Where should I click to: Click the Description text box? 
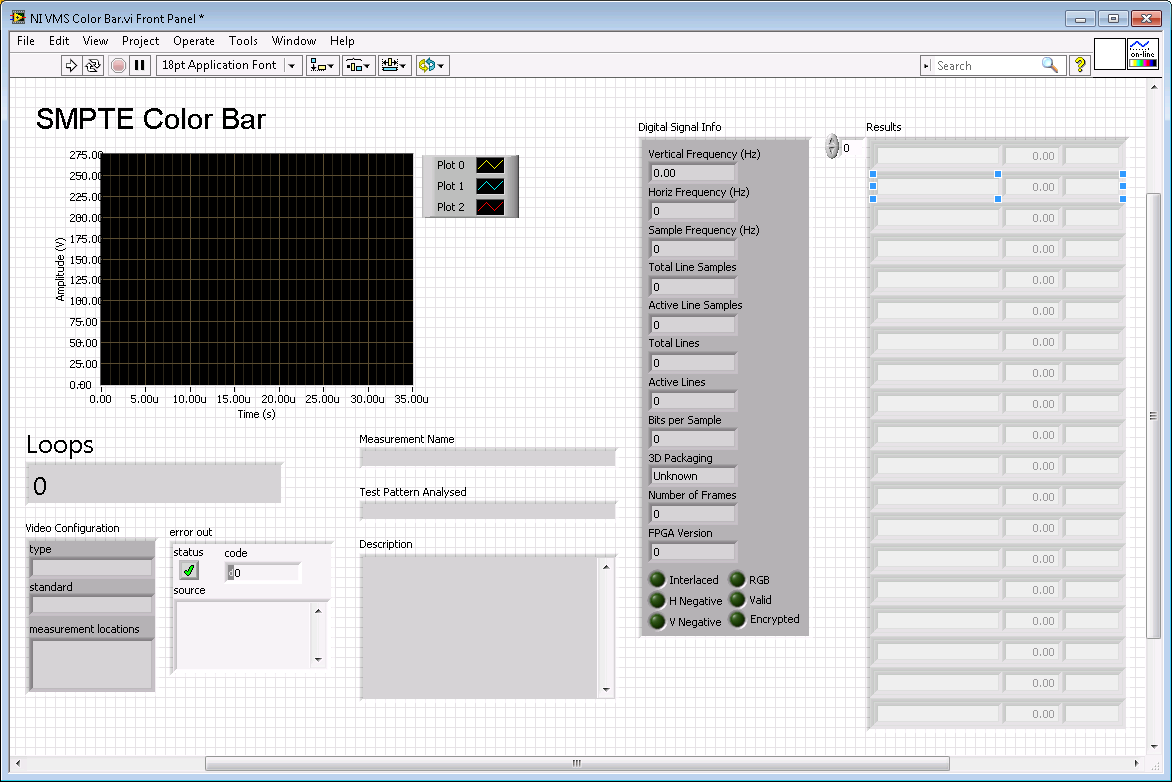[x=480, y=628]
